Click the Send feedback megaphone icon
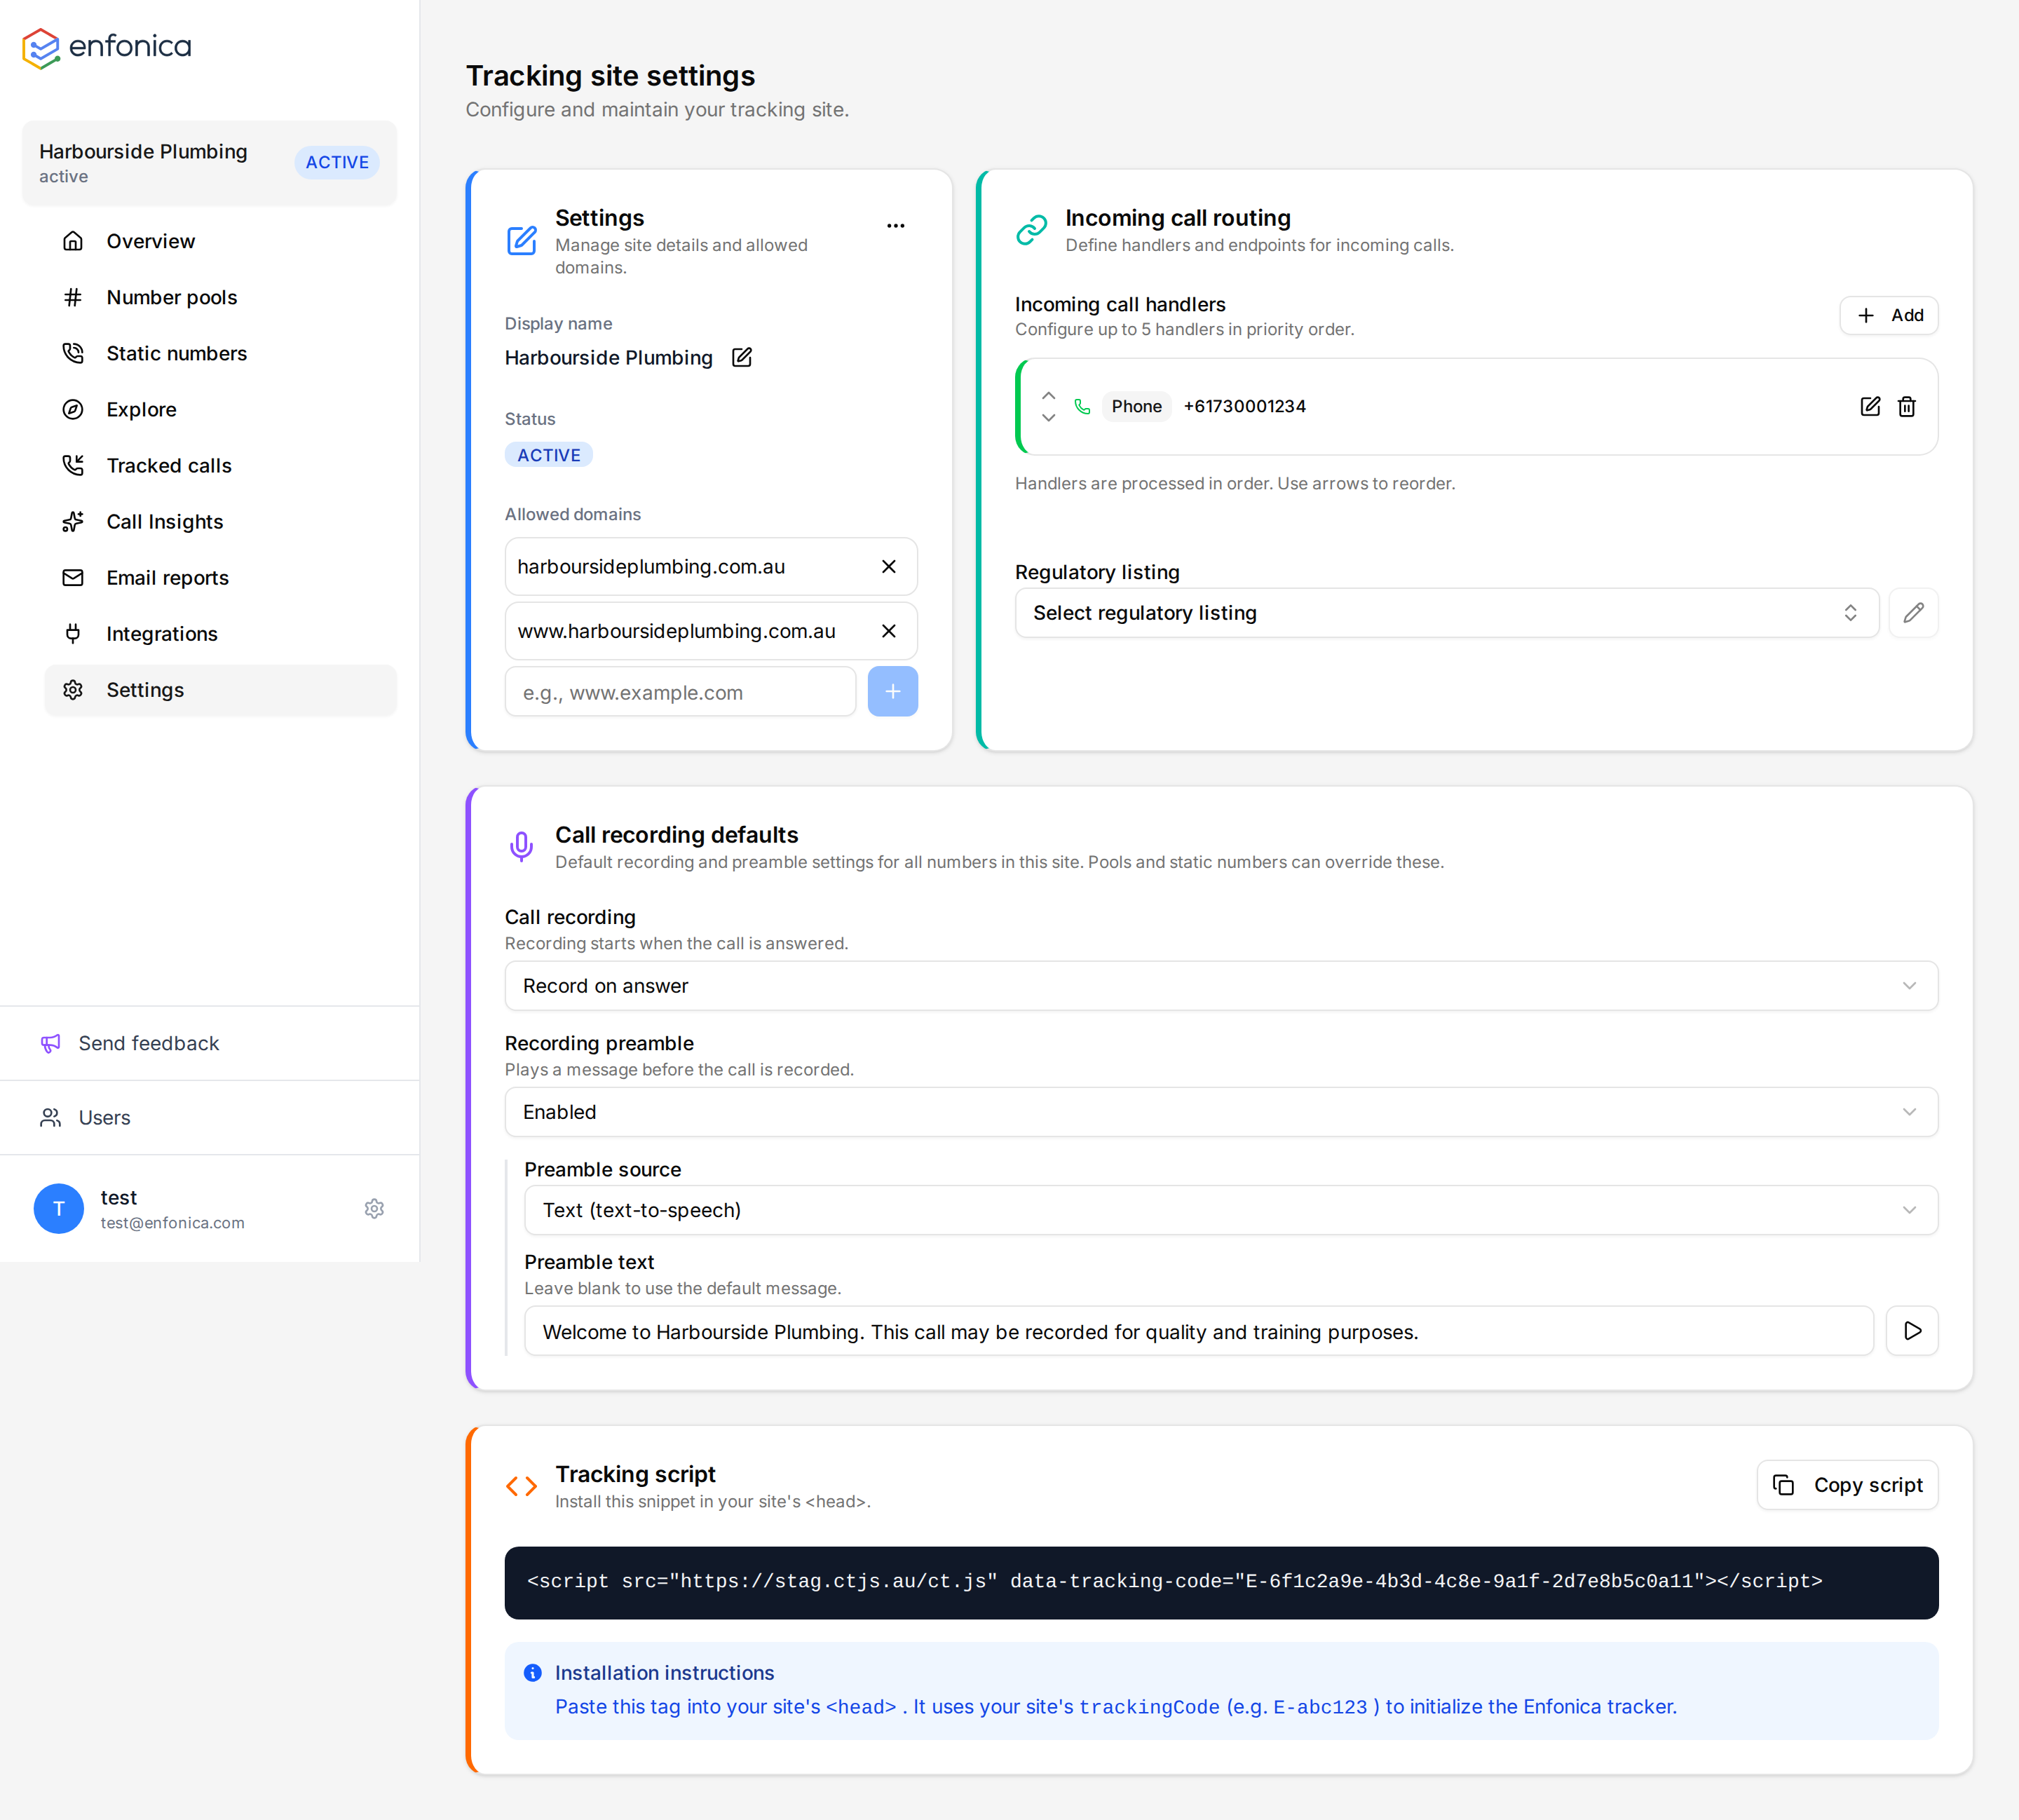This screenshot has height=1820, width=2019. tap(51, 1043)
